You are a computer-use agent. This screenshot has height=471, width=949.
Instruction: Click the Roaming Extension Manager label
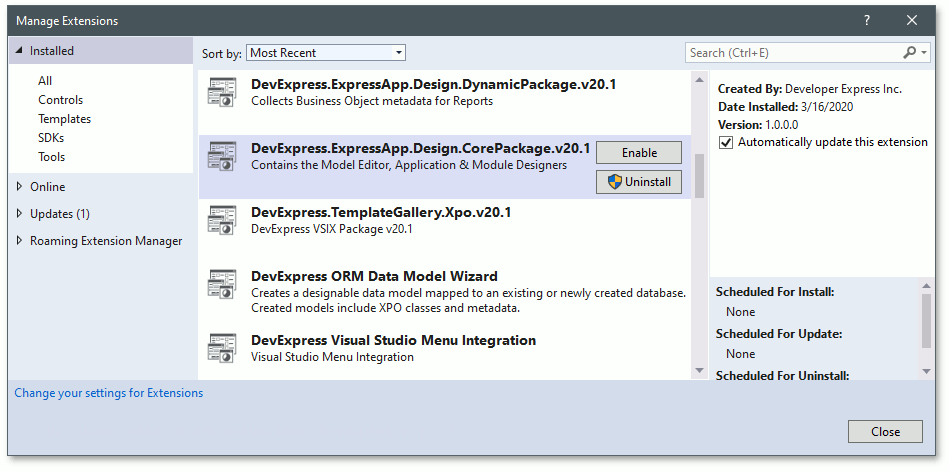click(x=106, y=241)
